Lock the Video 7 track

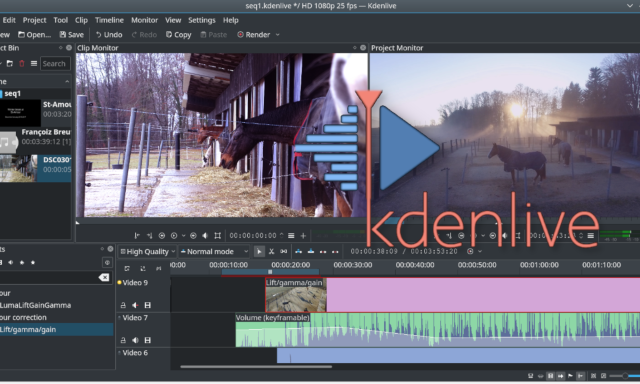[123, 340]
